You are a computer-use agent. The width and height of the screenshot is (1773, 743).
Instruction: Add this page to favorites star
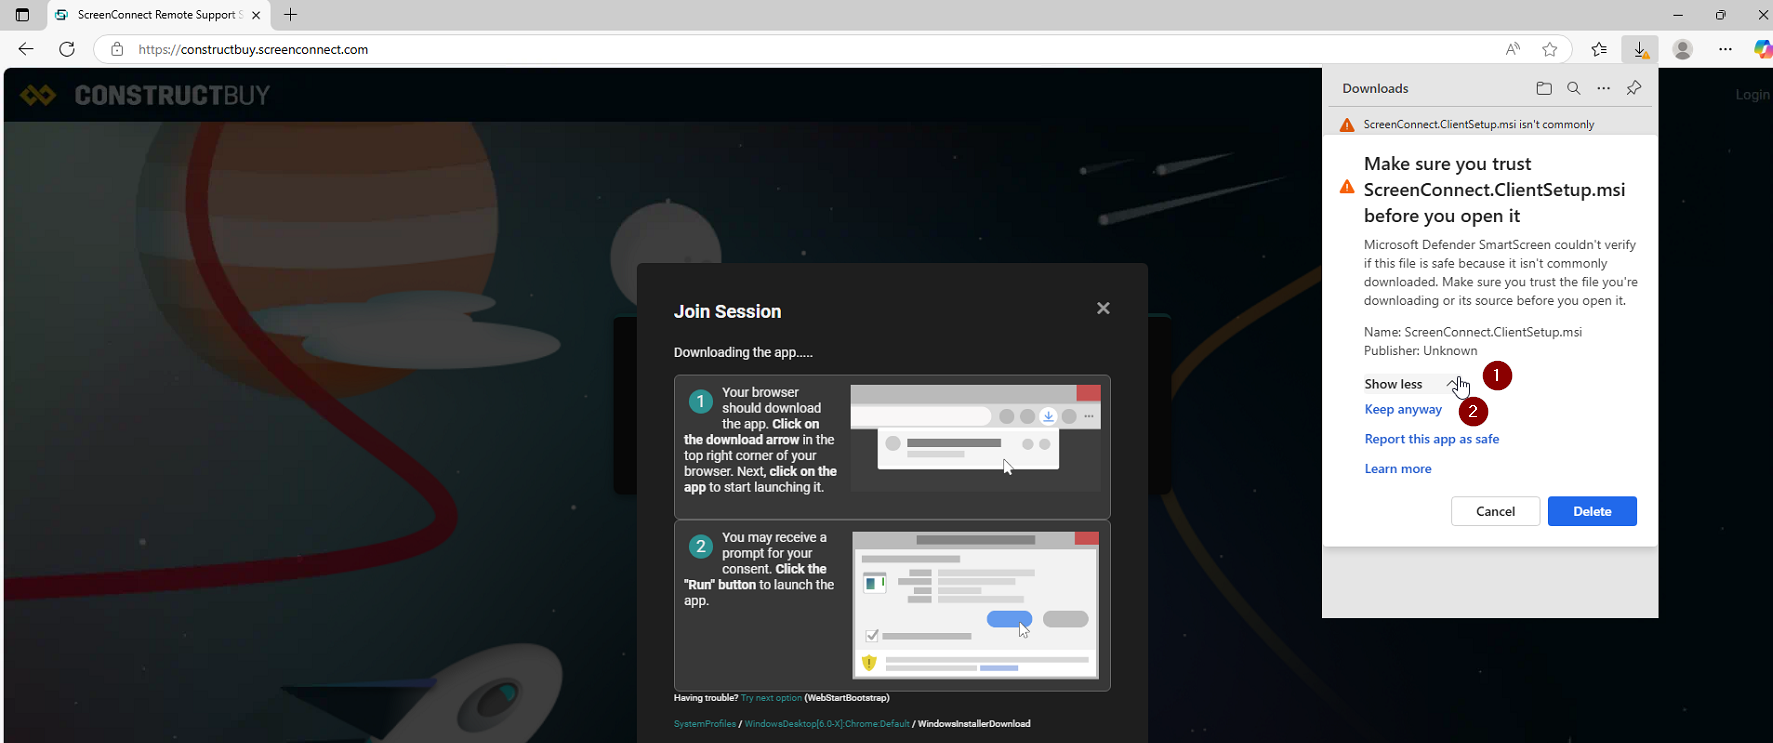pyautogui.click(x=1550, y=49)
